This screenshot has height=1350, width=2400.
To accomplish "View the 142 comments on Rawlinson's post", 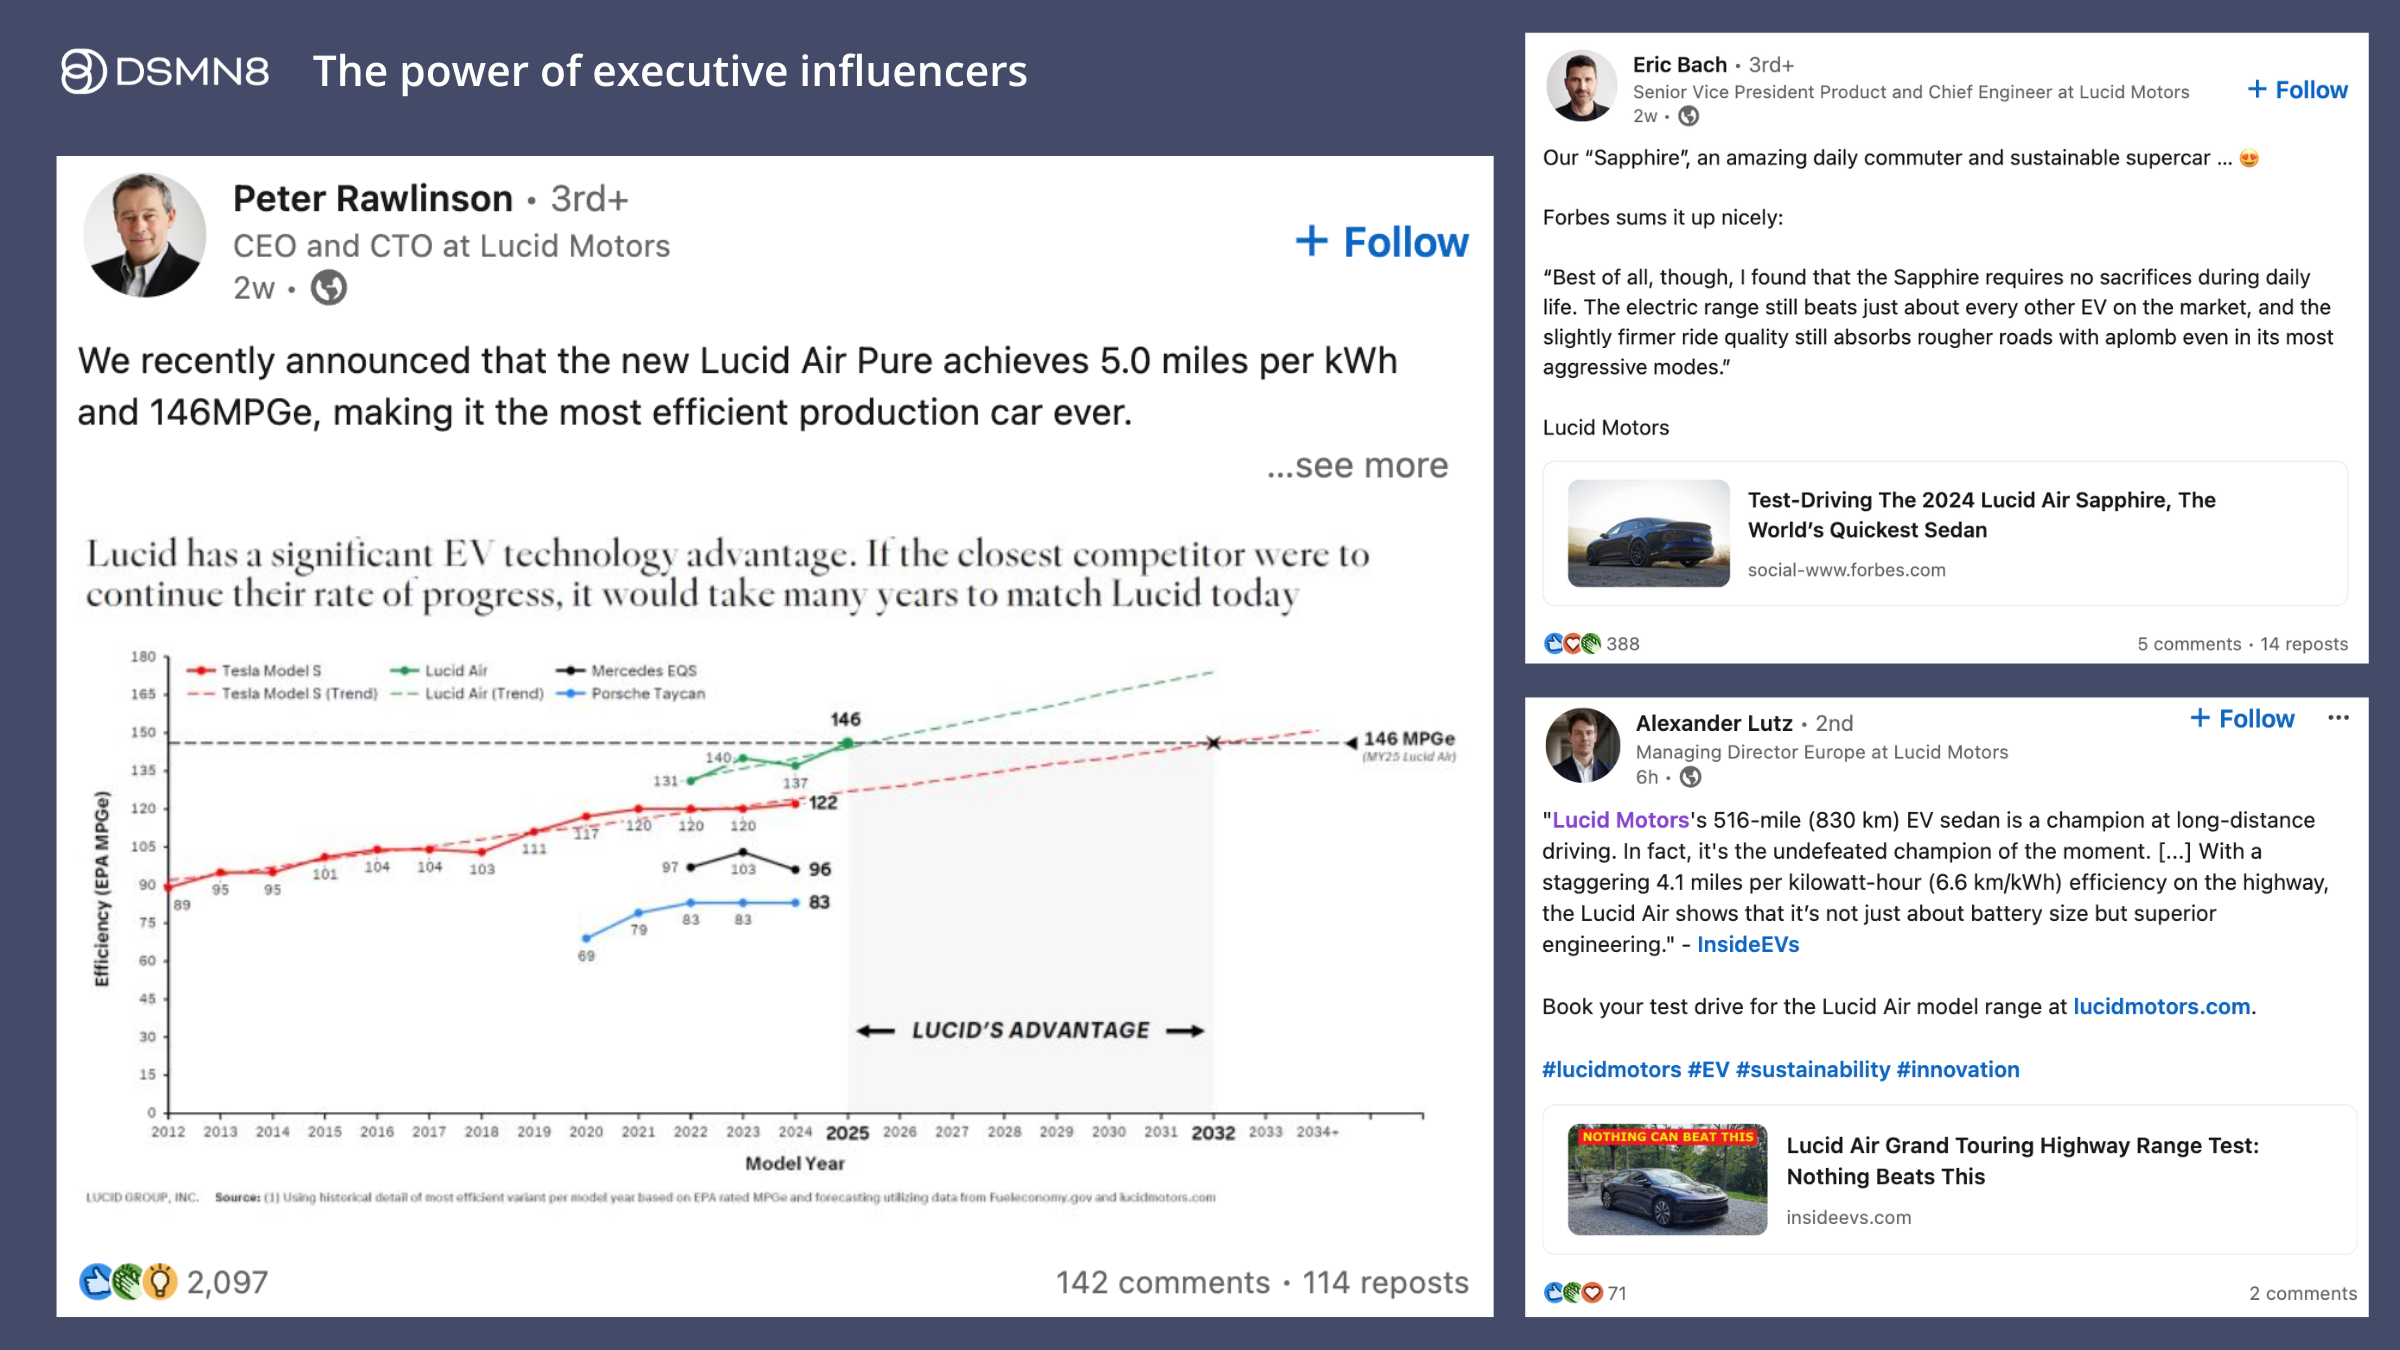I will [1162, 1282].
